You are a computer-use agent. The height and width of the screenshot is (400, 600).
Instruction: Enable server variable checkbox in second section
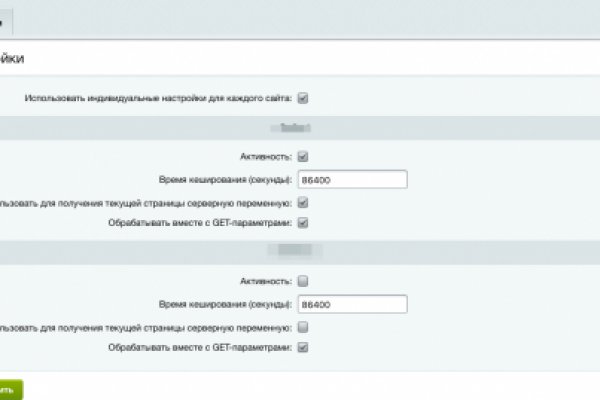tap(303, 327)
